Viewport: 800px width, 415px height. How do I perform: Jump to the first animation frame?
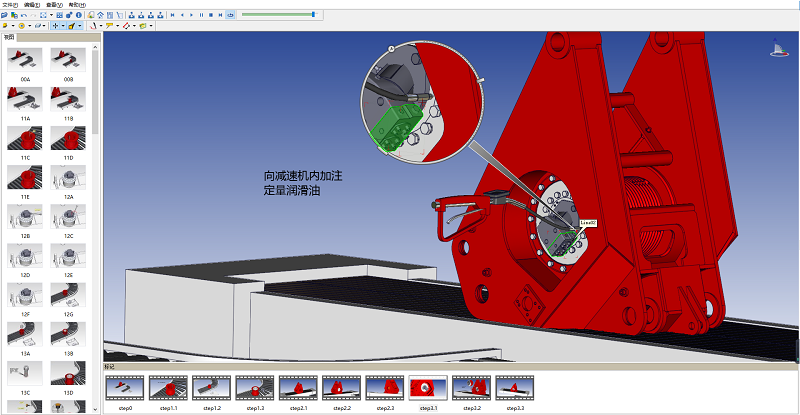[172, 15]
